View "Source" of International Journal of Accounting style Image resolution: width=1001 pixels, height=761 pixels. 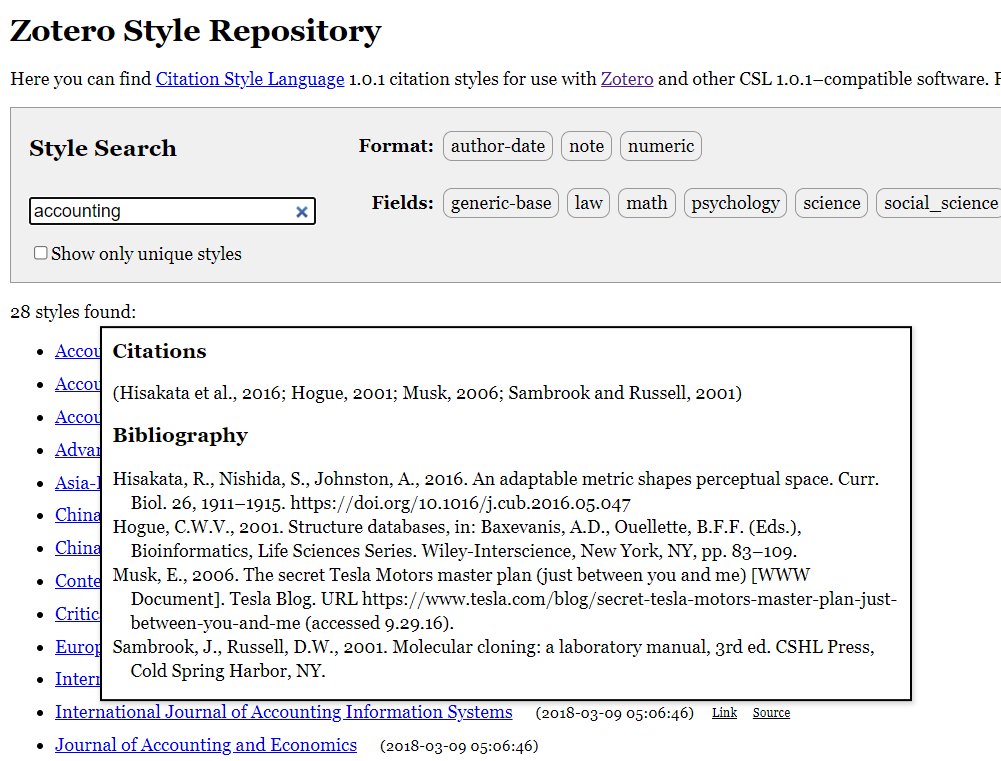(x=771, y=712)
